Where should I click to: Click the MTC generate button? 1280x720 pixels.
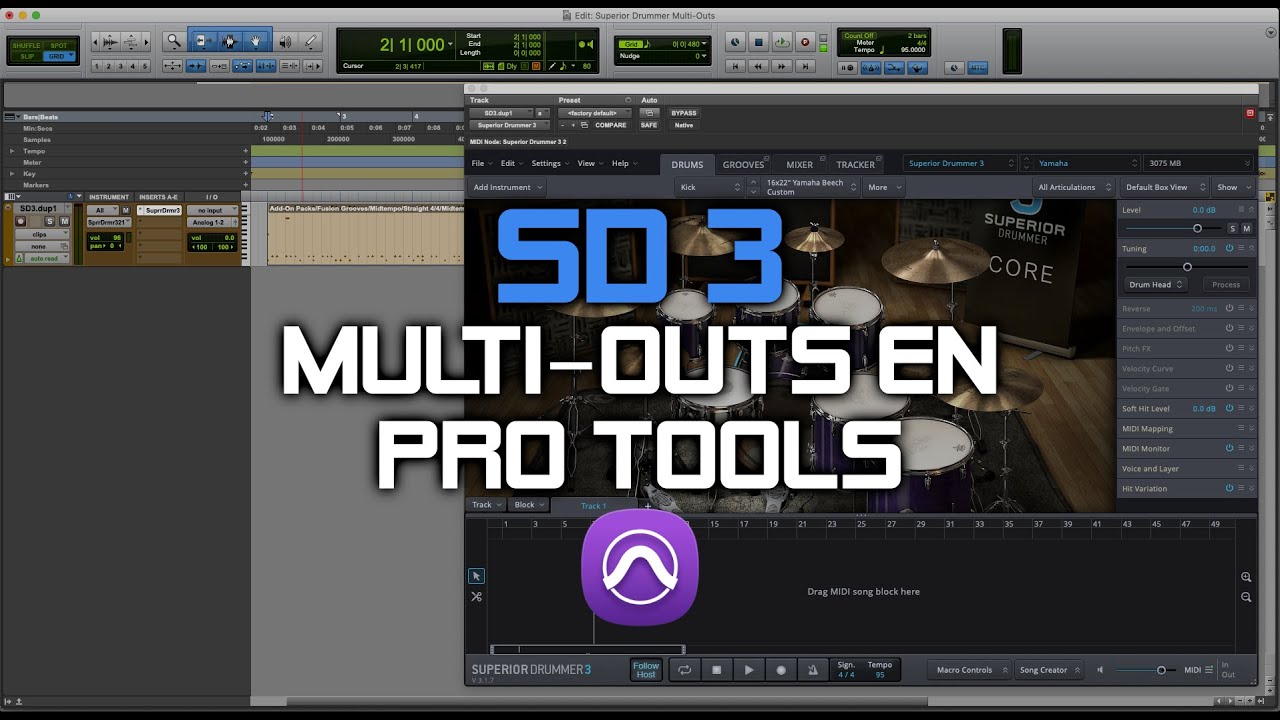[x=977, y=68]
